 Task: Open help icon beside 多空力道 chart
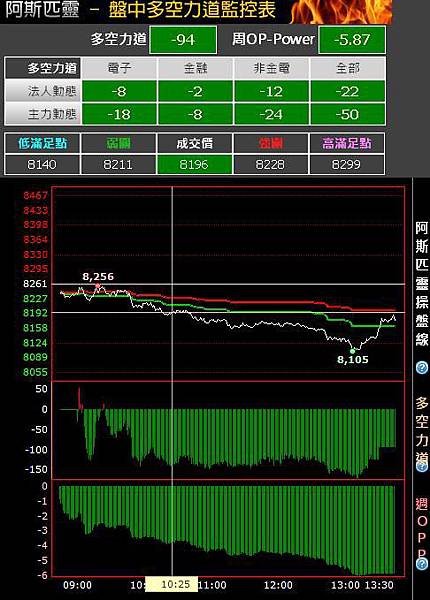coord(422,466)
